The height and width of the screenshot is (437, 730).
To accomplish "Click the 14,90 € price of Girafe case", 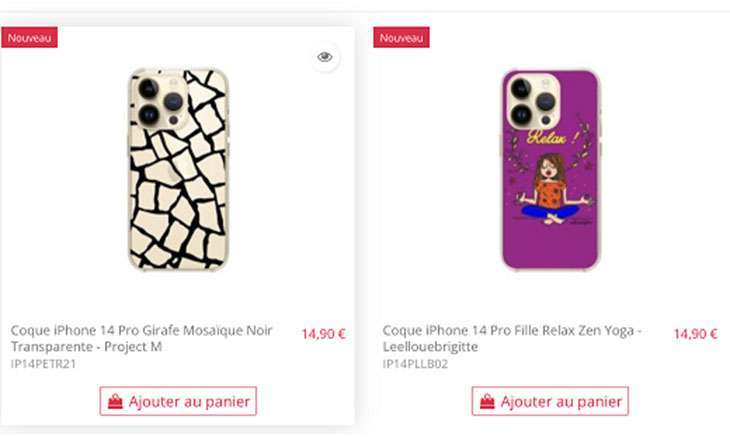I will click(324, 334).
